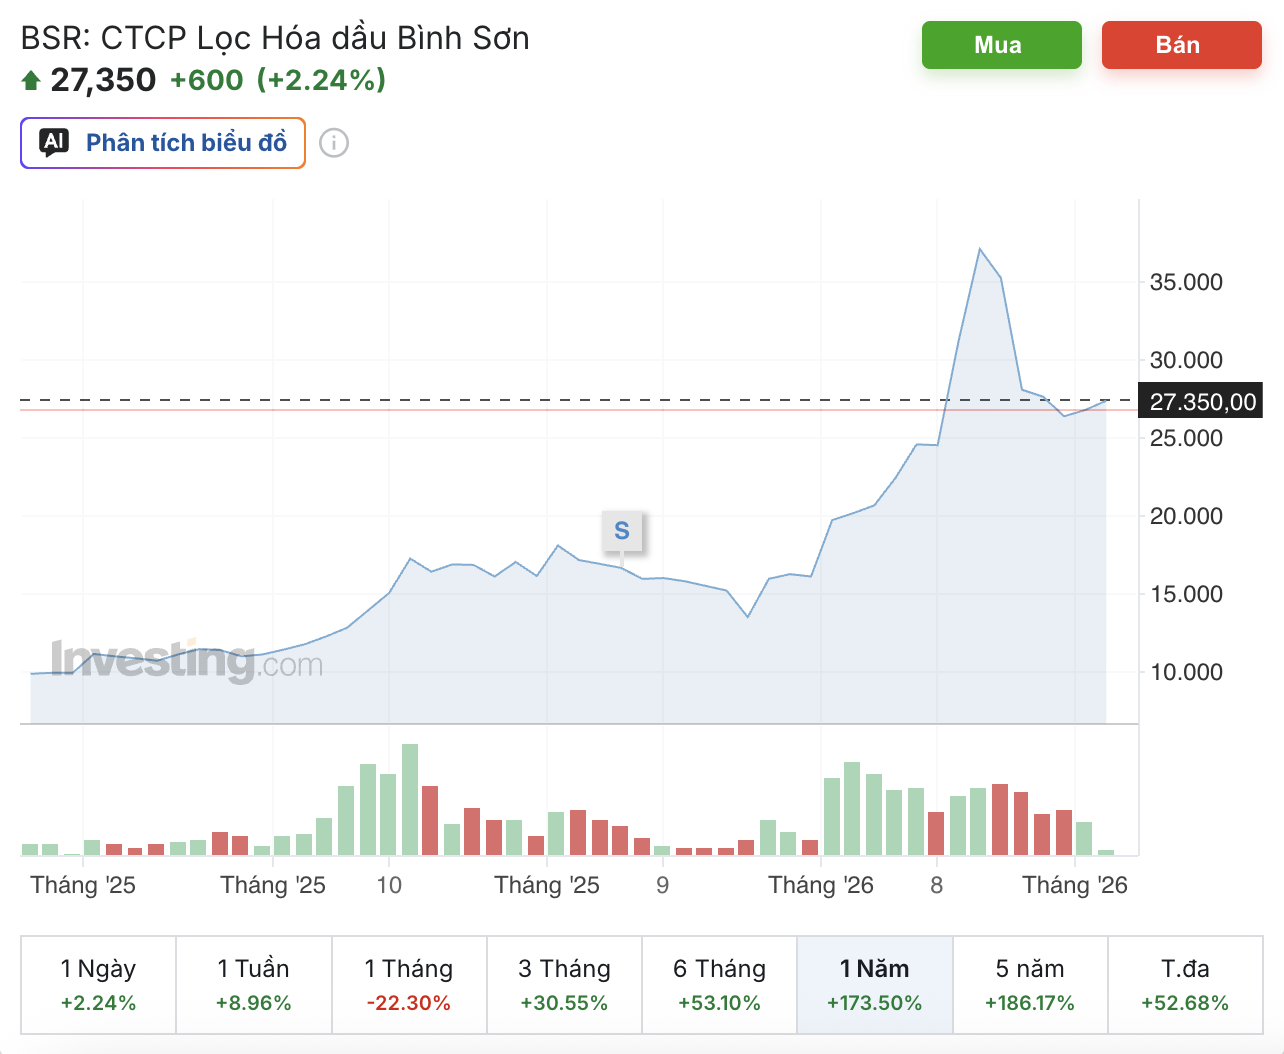Select the T.đa maximum range
The height and width of the screenshot is (1054, 1284).
(1185, 985)
